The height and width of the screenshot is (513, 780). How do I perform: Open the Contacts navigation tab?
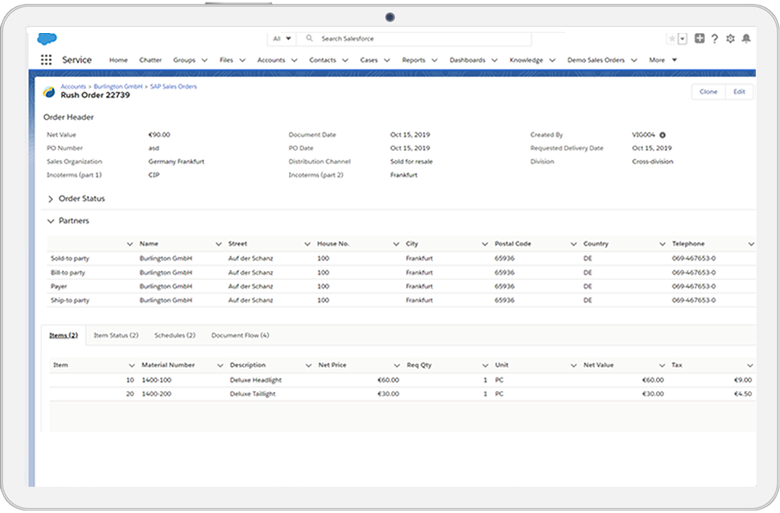[x=323, y=60]
